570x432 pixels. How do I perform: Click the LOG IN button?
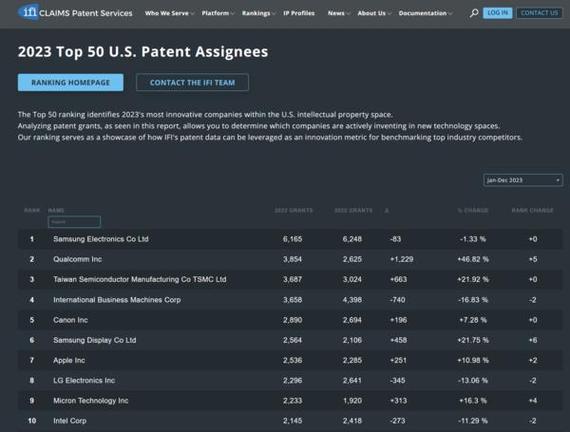click(497, 13)
